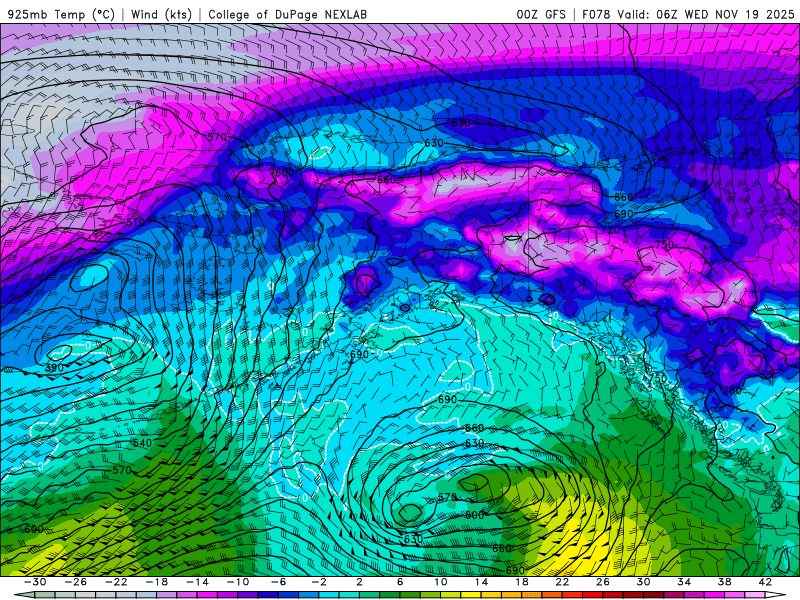Click the "F078 Valid: 06Z WED NOV 19 2025" text
The height and width of the screenshot is (600, 800).
pos(688,14)
